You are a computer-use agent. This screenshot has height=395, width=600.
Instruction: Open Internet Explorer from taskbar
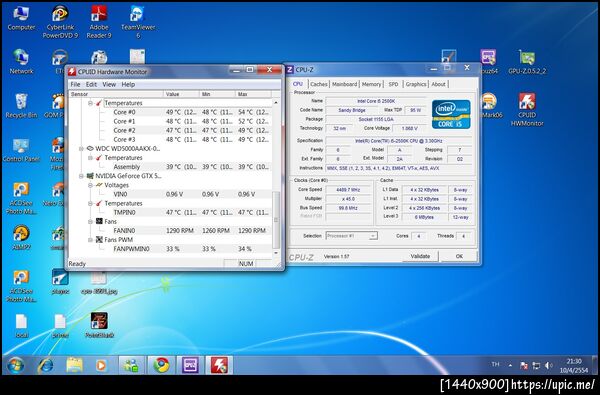tap(46, 366)
